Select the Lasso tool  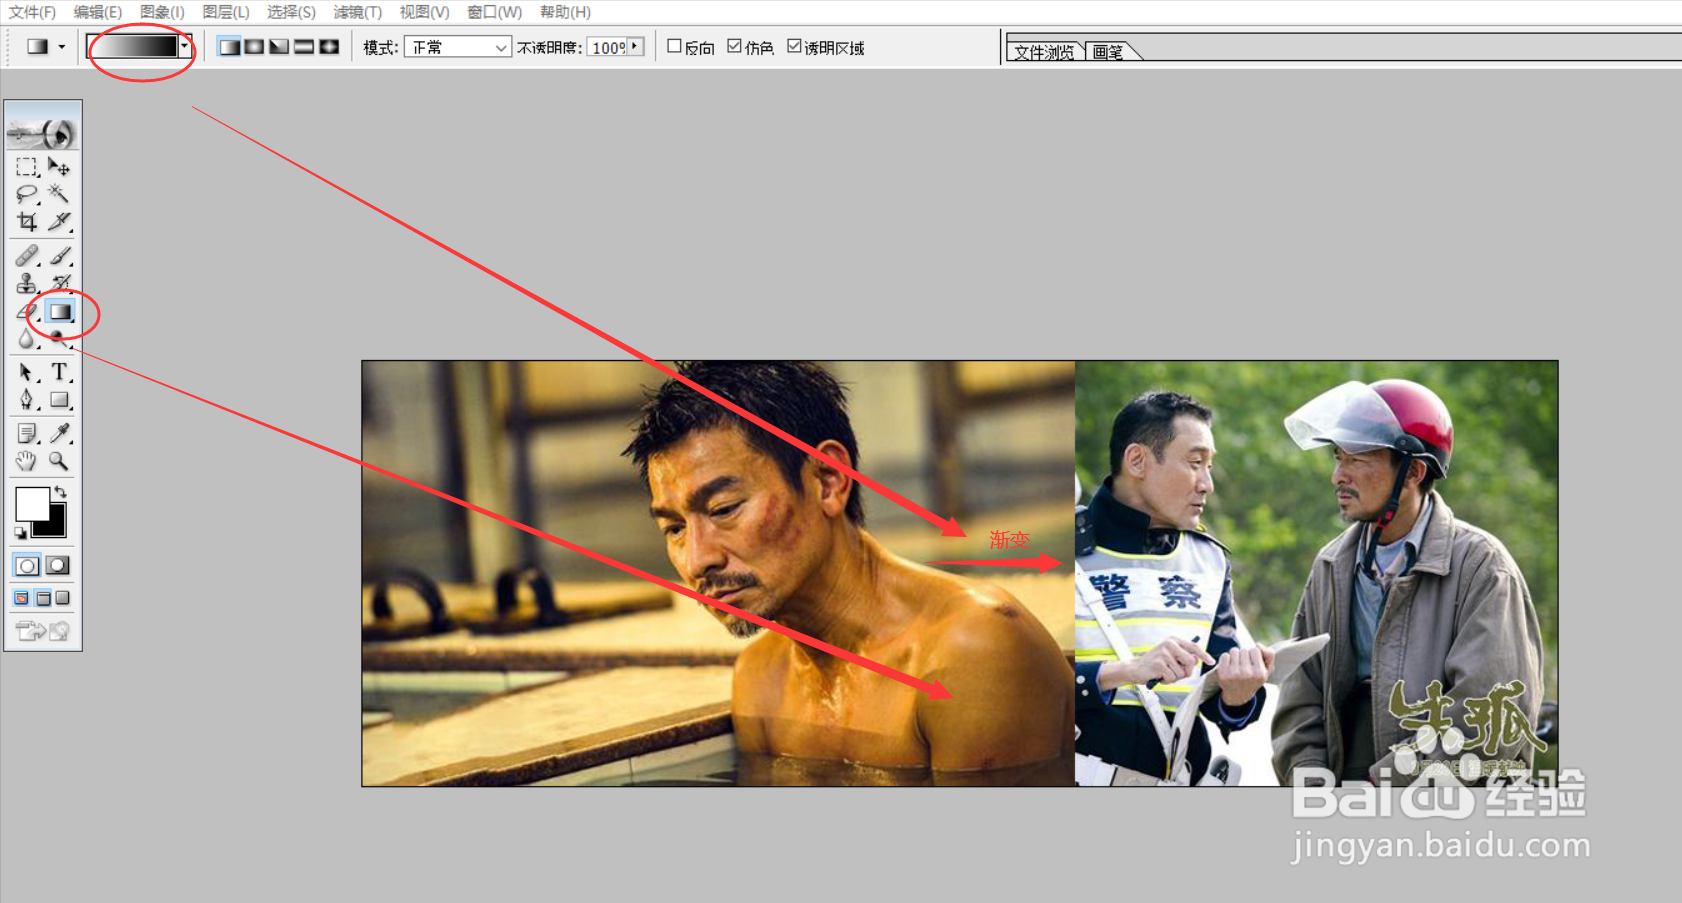coord(27,193)
